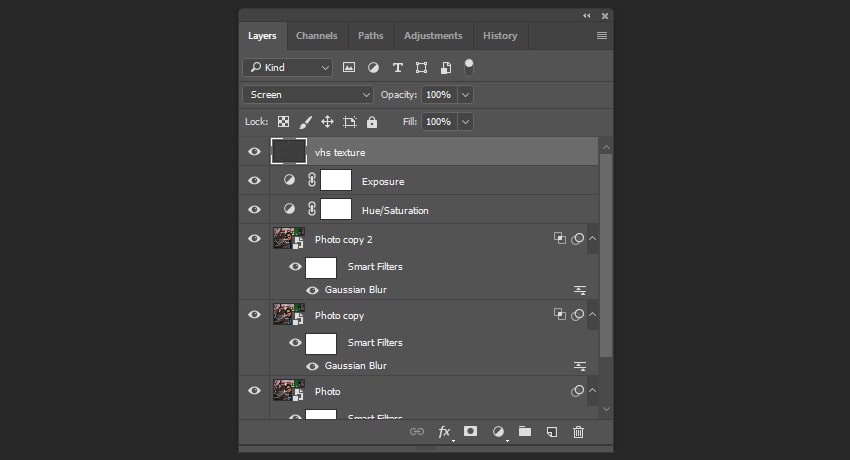This screenshot has width=850, height=460.
Task: Prevent auto-nesting in artboards lock icon
Action: tap(350, 122)
